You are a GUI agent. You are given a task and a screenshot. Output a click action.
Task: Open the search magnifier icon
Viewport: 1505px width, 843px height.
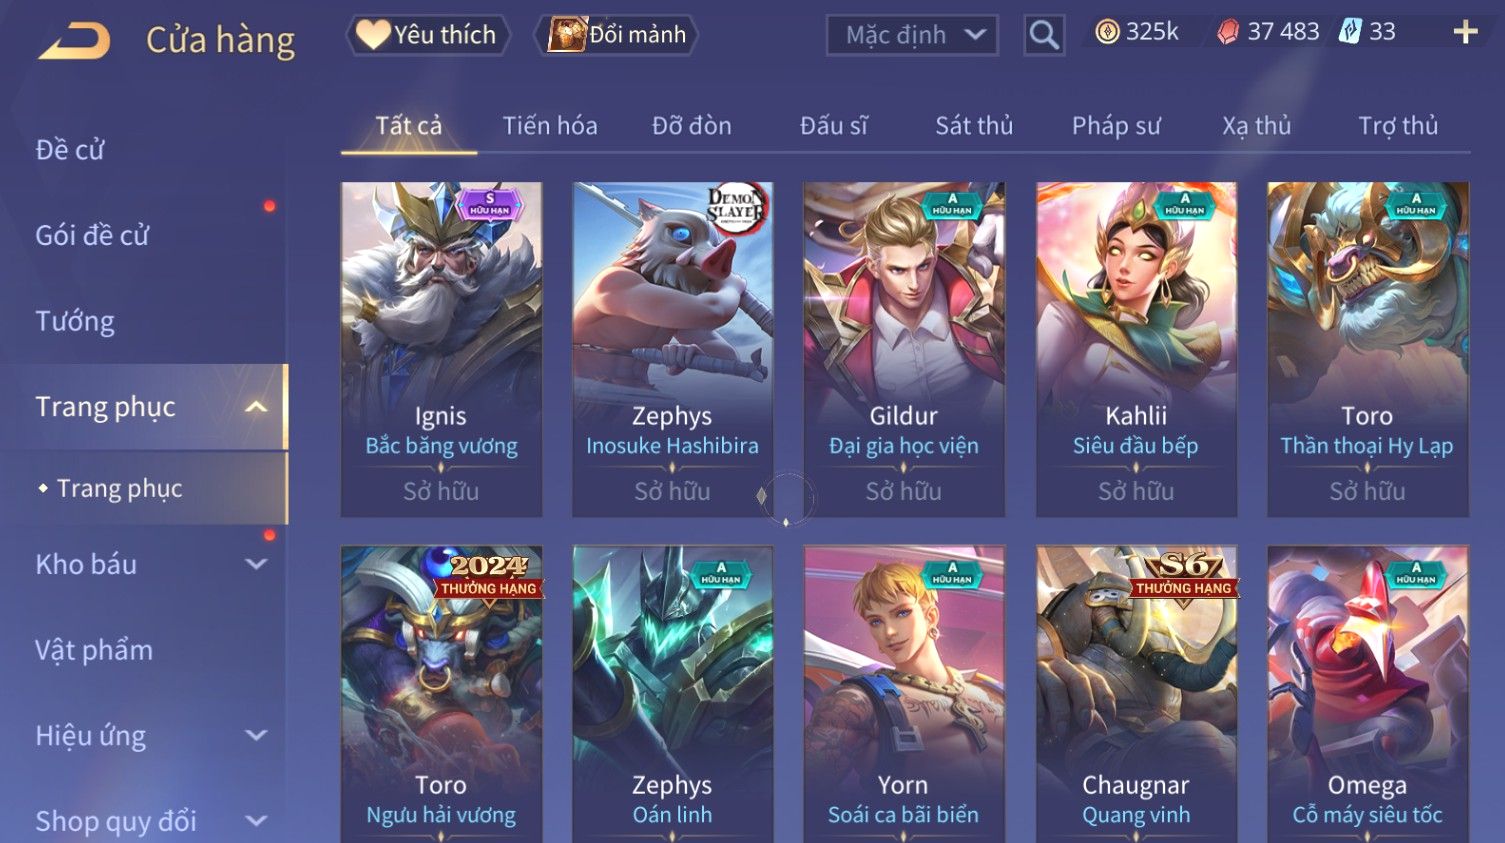point(1044,35)
